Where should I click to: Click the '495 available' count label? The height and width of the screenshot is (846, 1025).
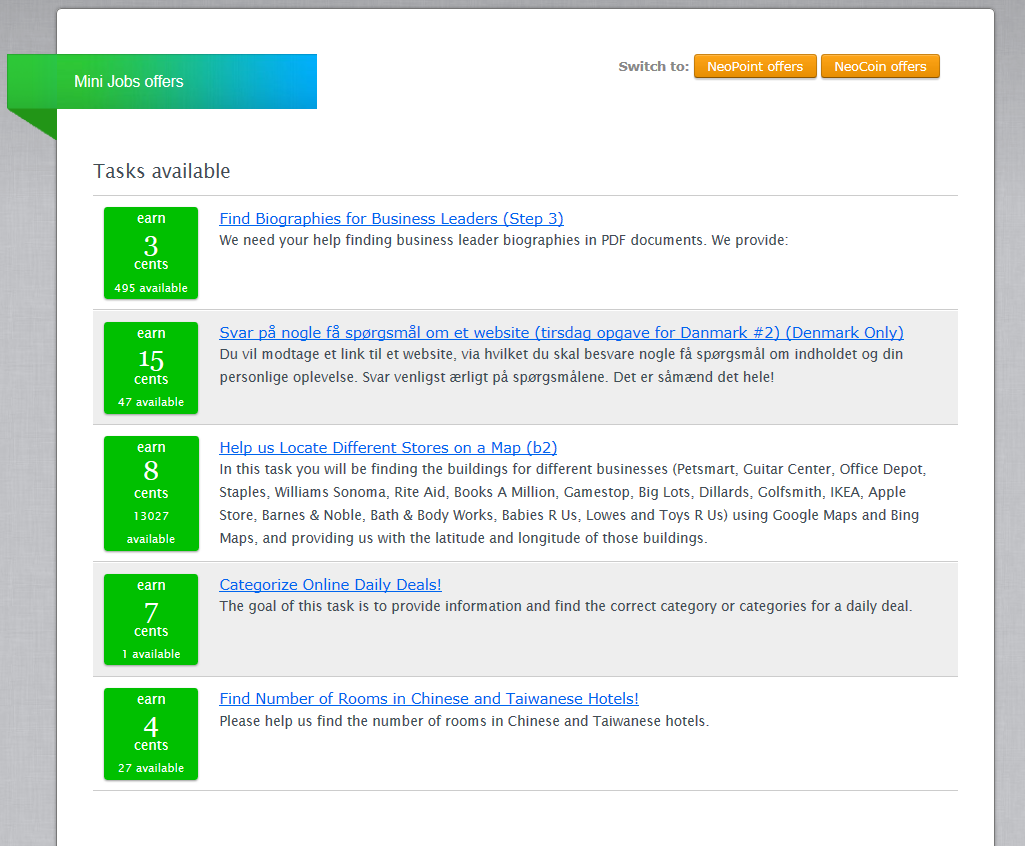[151, 288]
